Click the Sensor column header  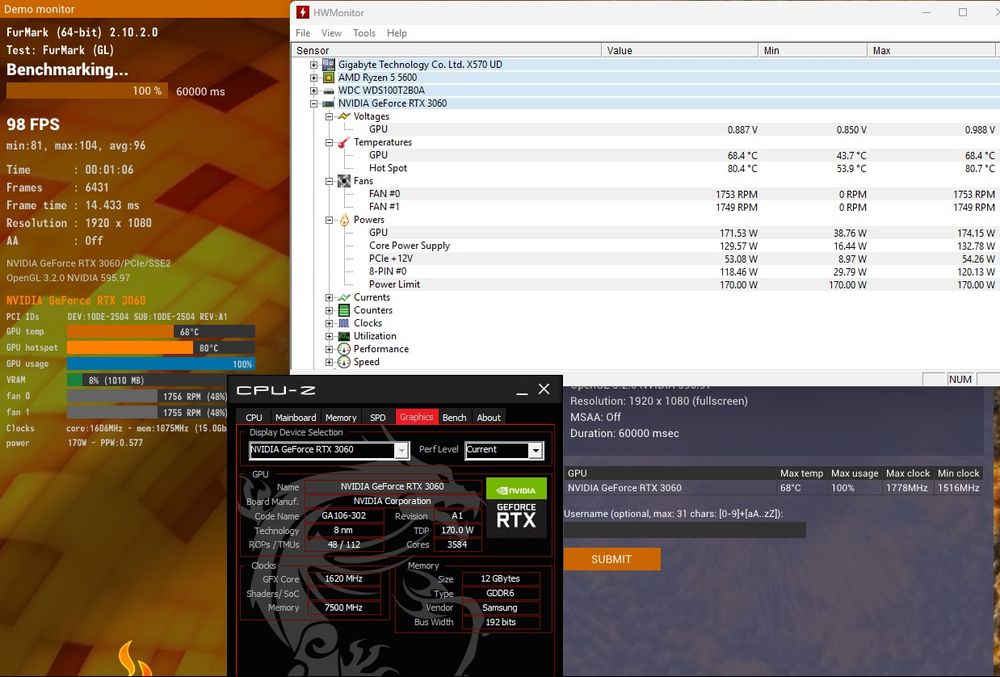point(446,50)
